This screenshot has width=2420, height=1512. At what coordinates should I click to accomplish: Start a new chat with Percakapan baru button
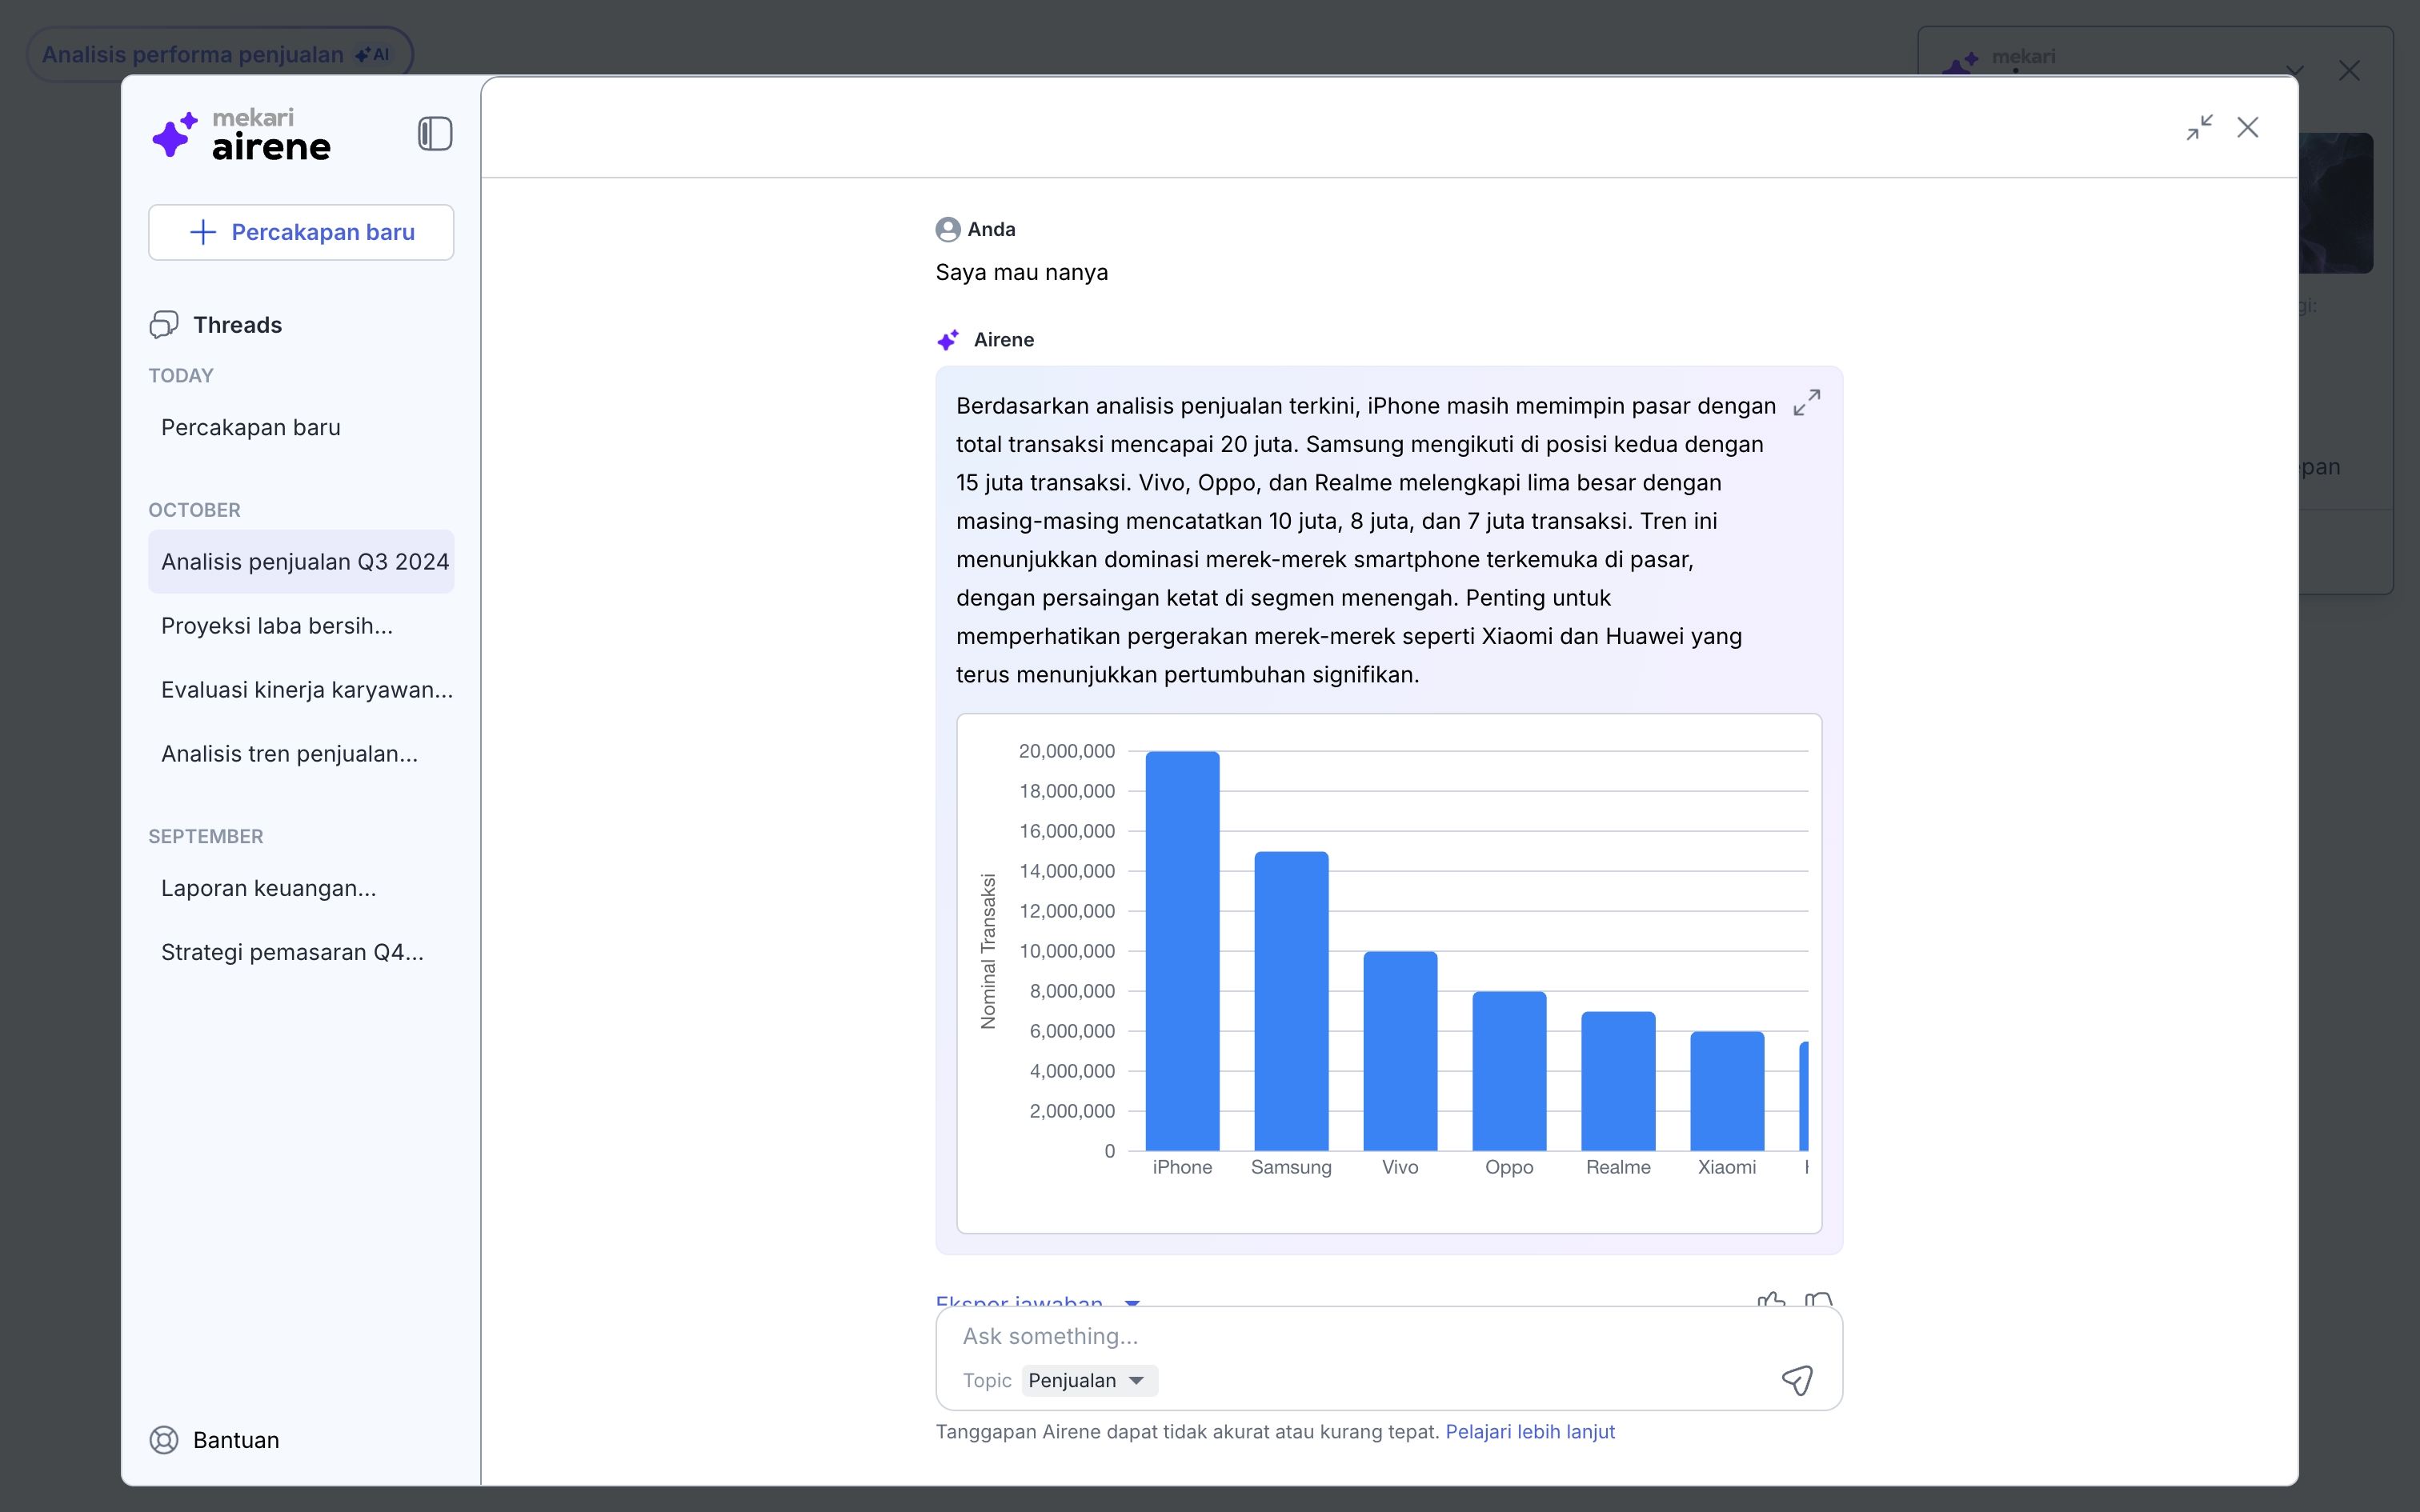pyautogui.click(x=301, y=232)
